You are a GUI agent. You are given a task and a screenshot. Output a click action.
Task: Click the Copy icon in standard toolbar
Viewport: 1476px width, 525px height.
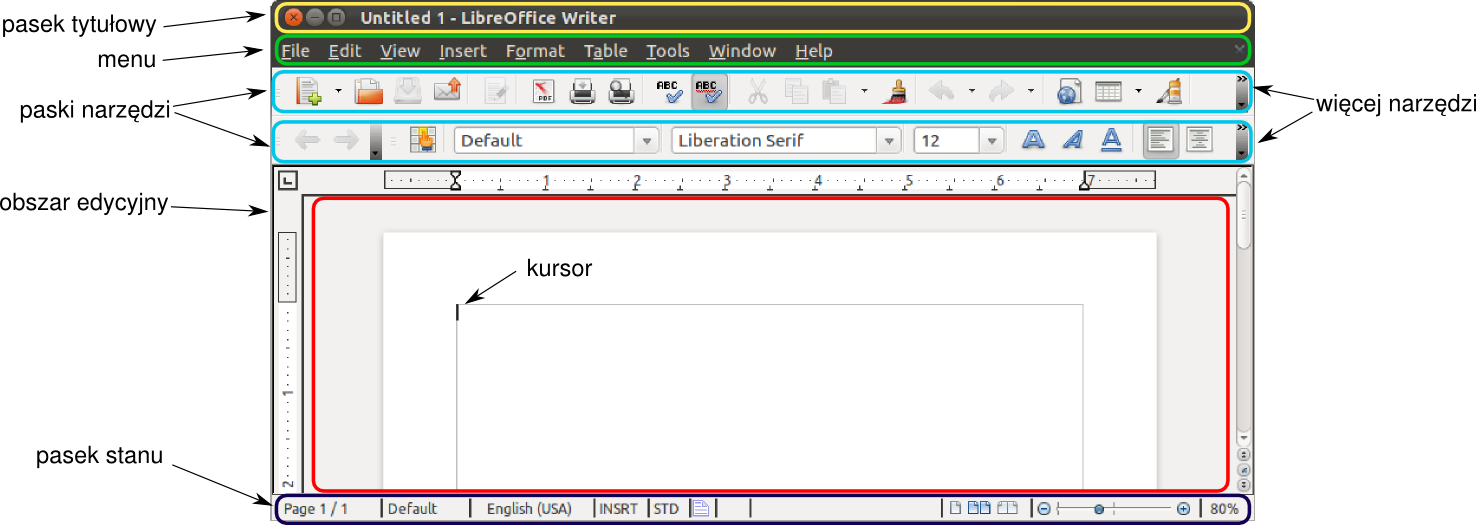click(x=796, y=92)
